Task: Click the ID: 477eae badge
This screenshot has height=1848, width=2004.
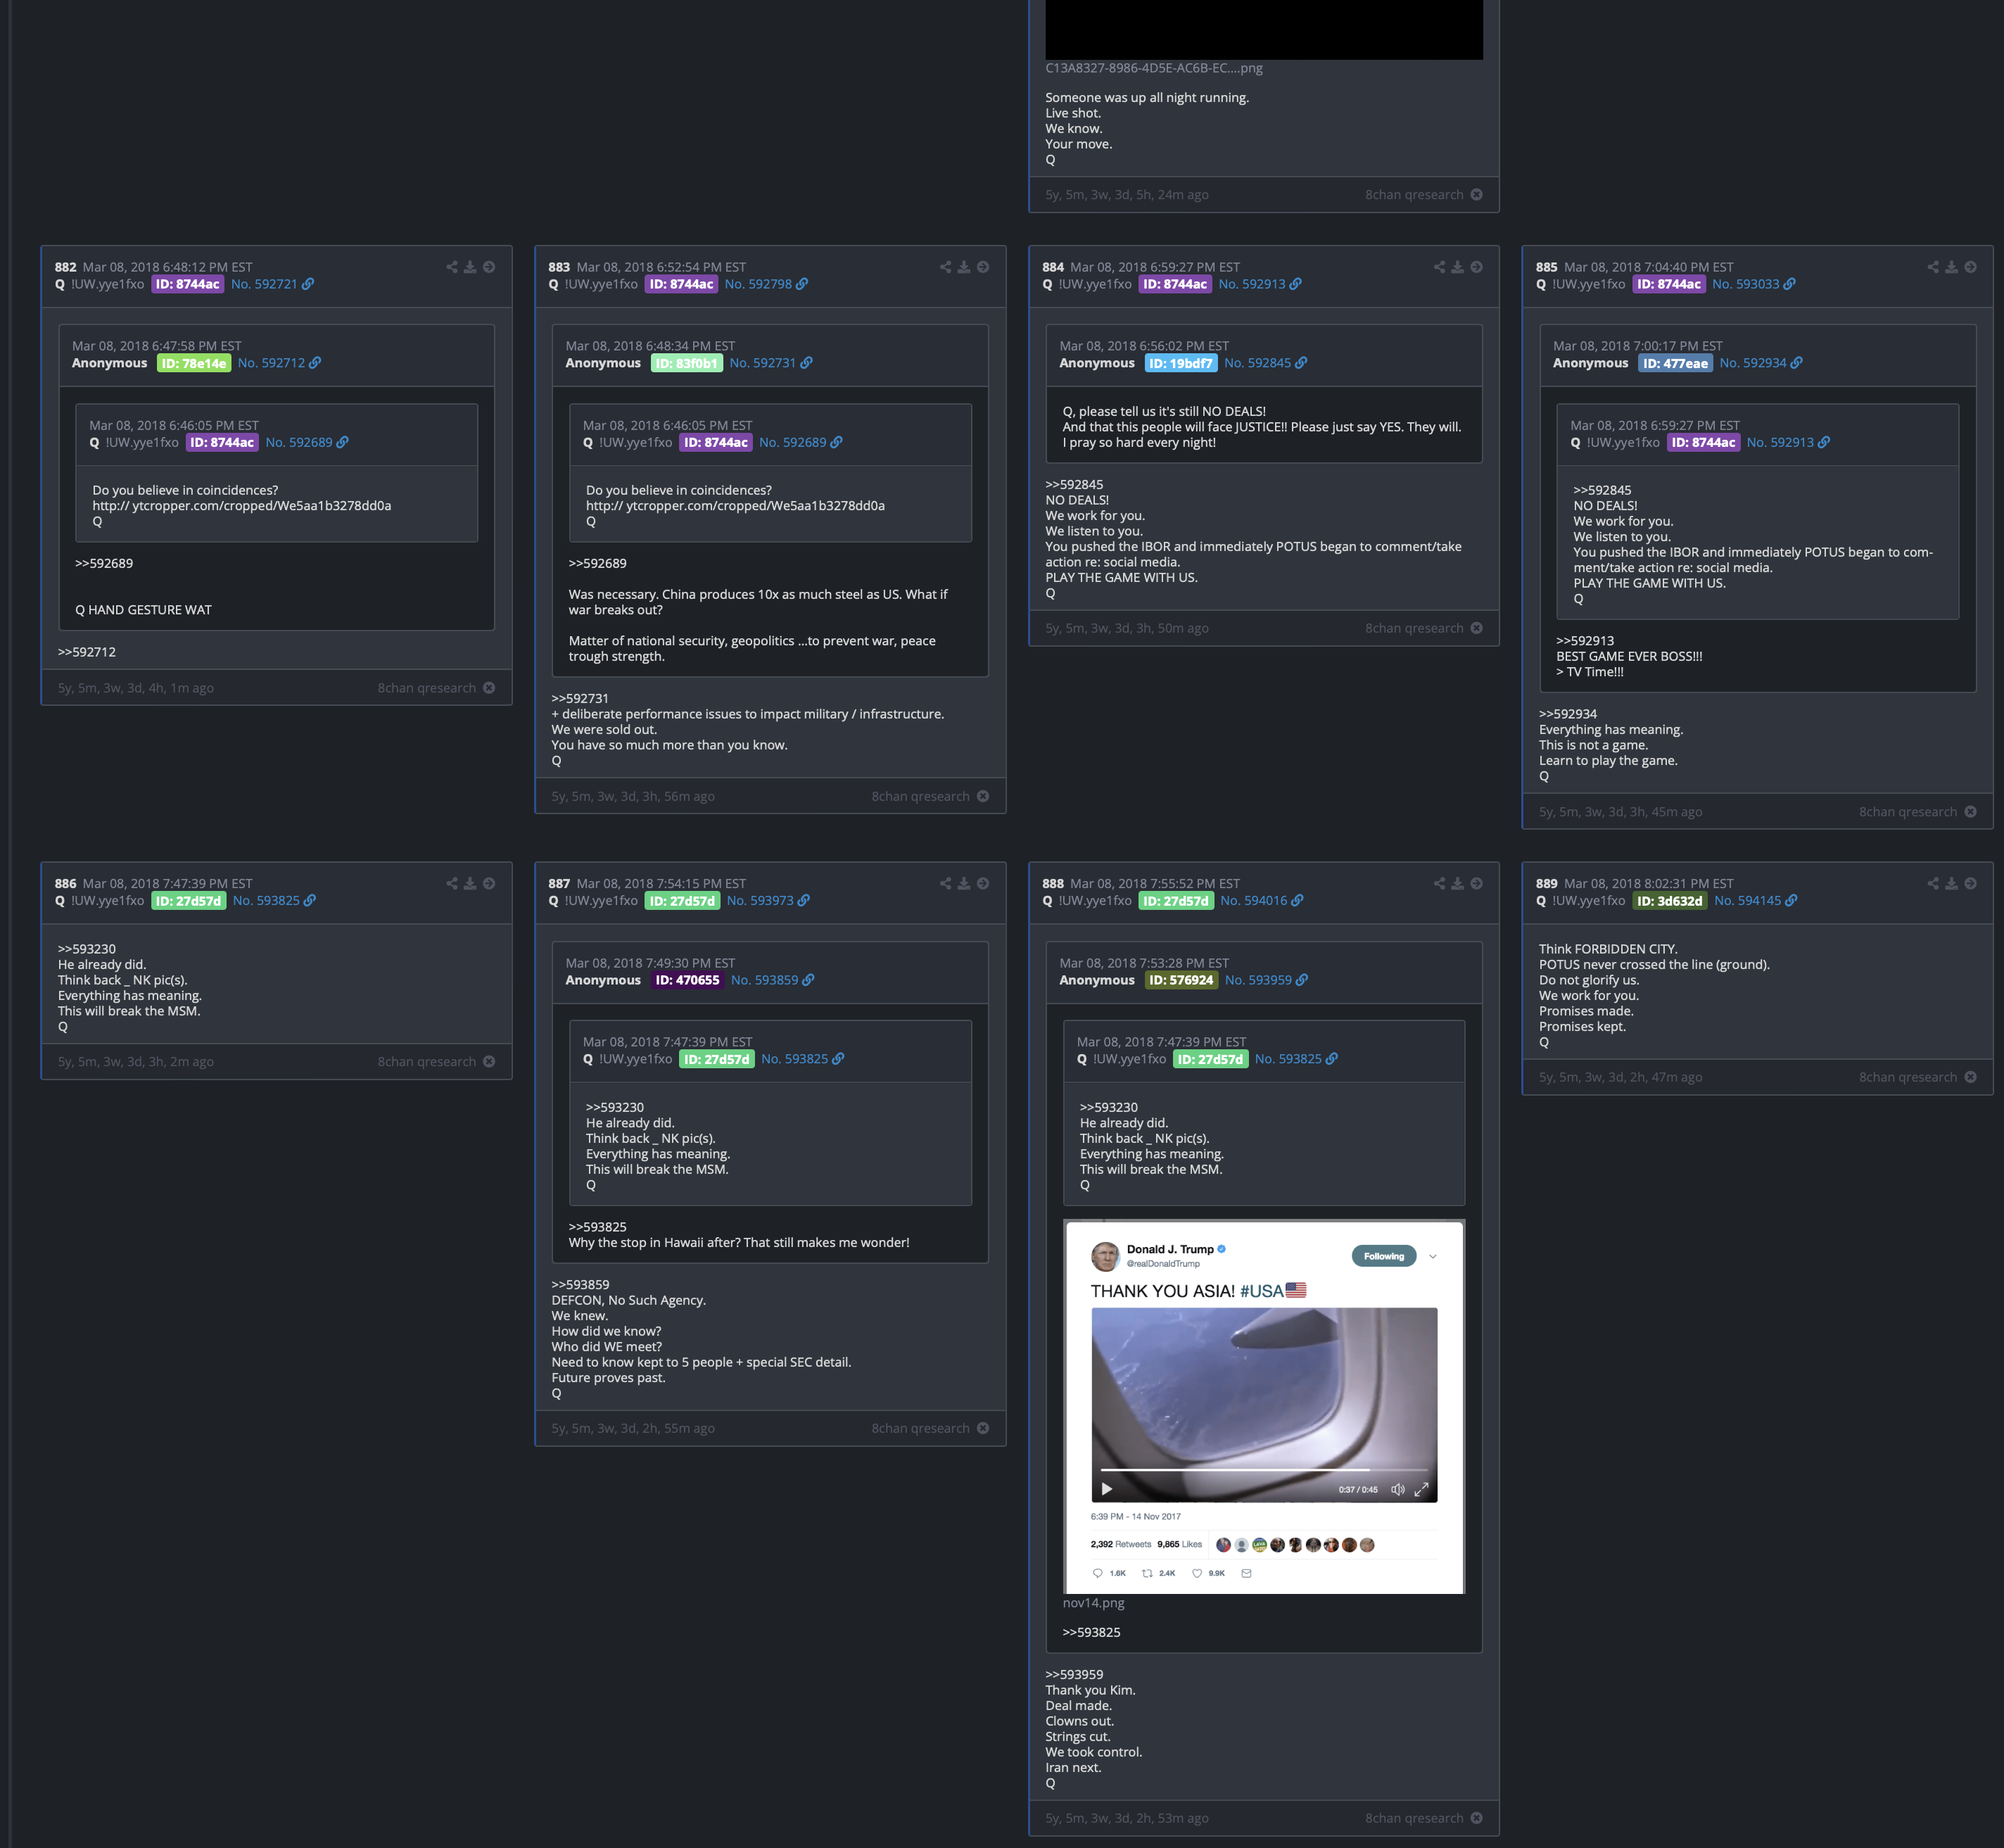Action: pos(1675,363)
